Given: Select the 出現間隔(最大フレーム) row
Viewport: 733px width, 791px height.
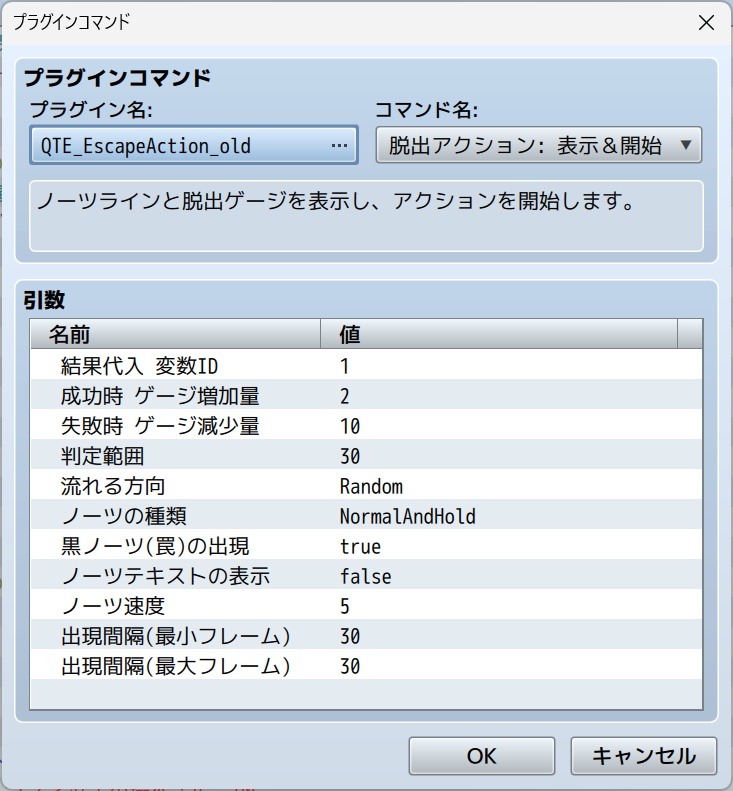Looking at the screenshot, I should pos(366,666).
